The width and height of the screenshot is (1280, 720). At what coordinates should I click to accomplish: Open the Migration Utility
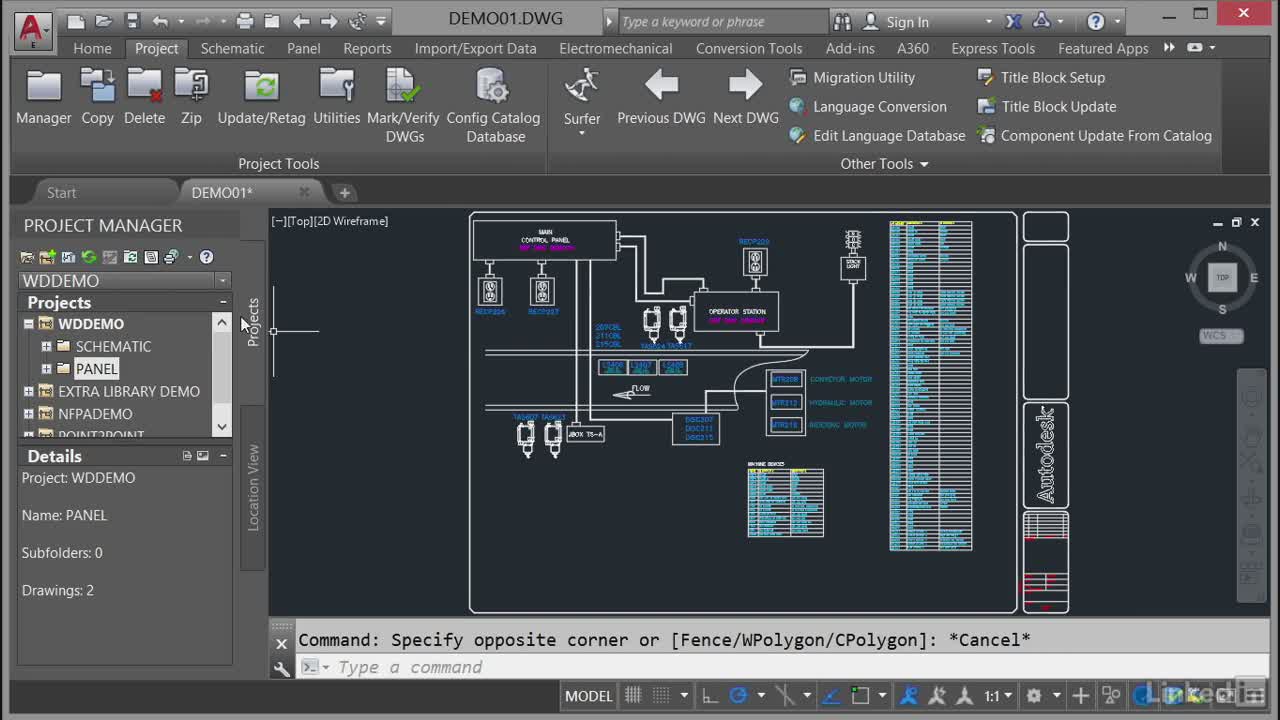(x=852, y=77)
